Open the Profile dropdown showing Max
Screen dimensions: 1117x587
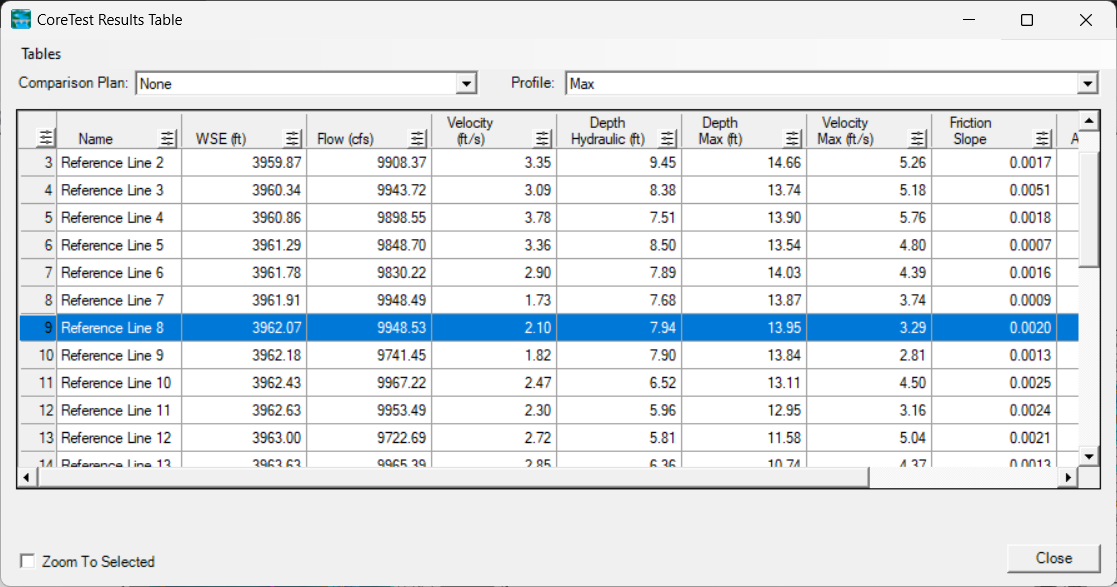pos(1087,84)
